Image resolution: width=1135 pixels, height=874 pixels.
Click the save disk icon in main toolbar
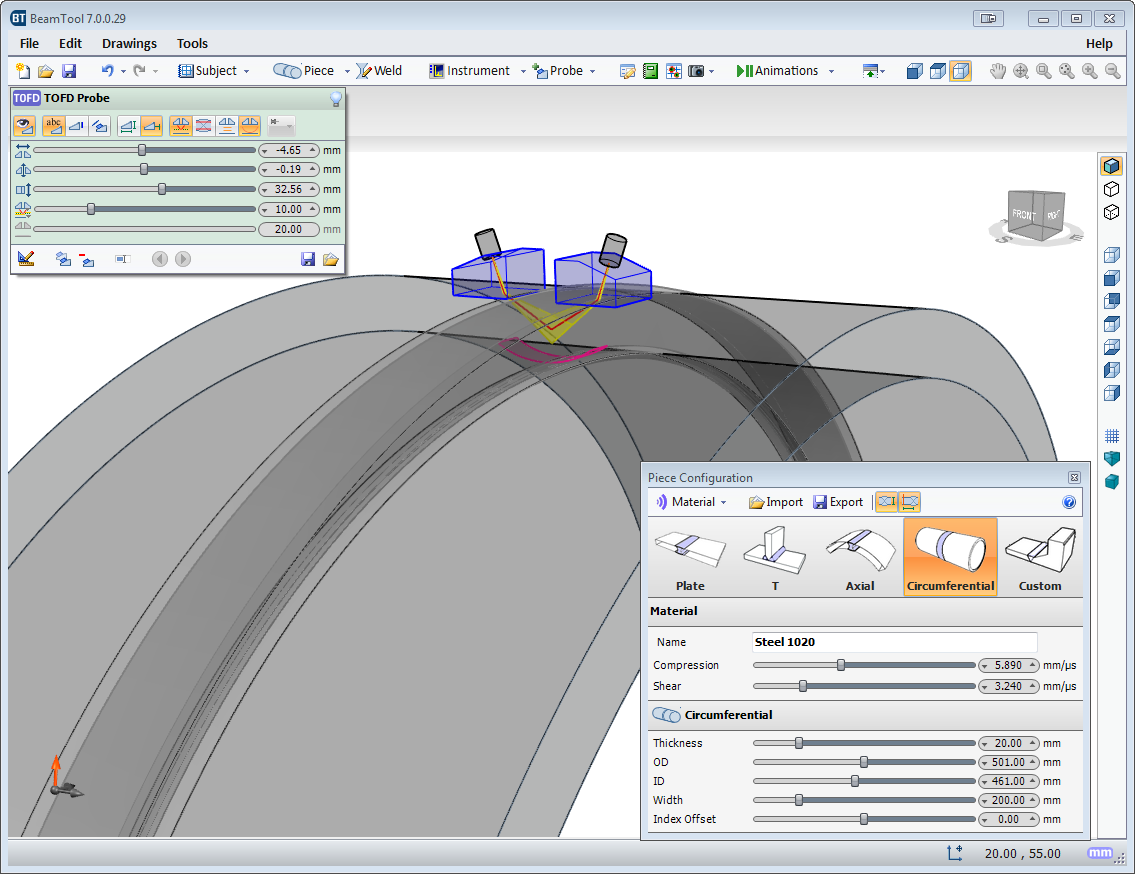pos(69,71)
